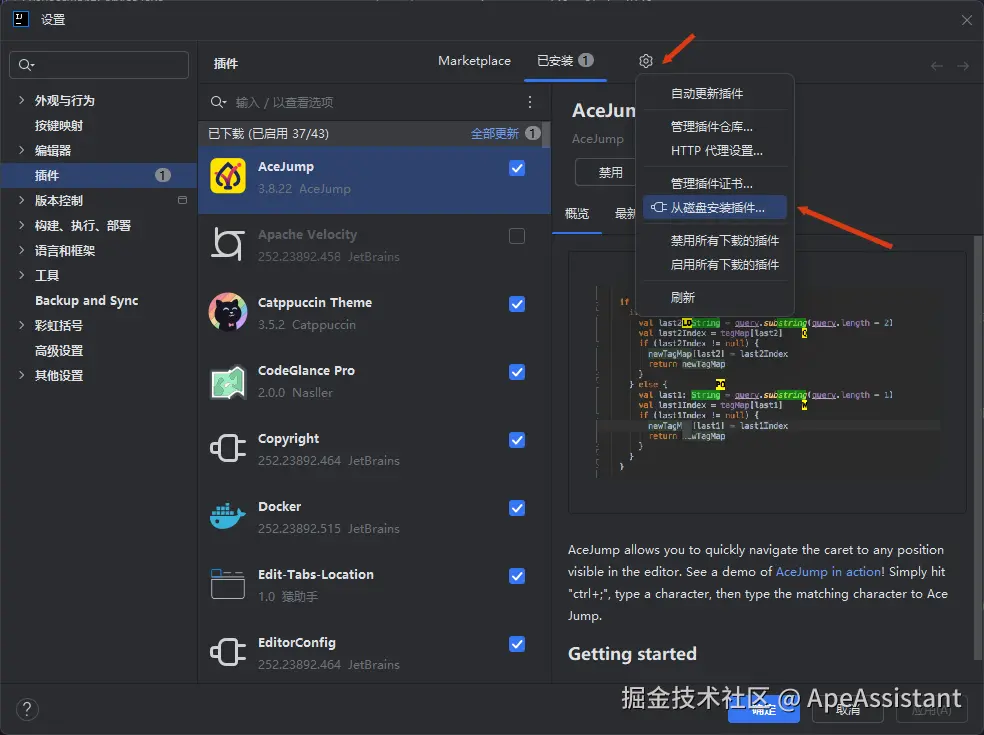Click the Copyright plugin plug icon

pos(228,448)
